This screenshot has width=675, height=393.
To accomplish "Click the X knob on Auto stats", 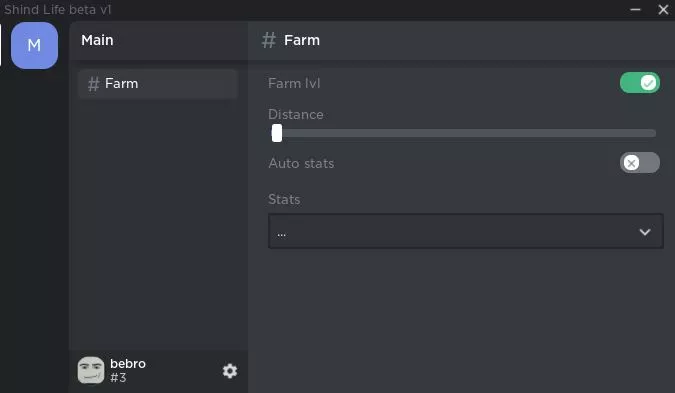I will click(632, 163).
